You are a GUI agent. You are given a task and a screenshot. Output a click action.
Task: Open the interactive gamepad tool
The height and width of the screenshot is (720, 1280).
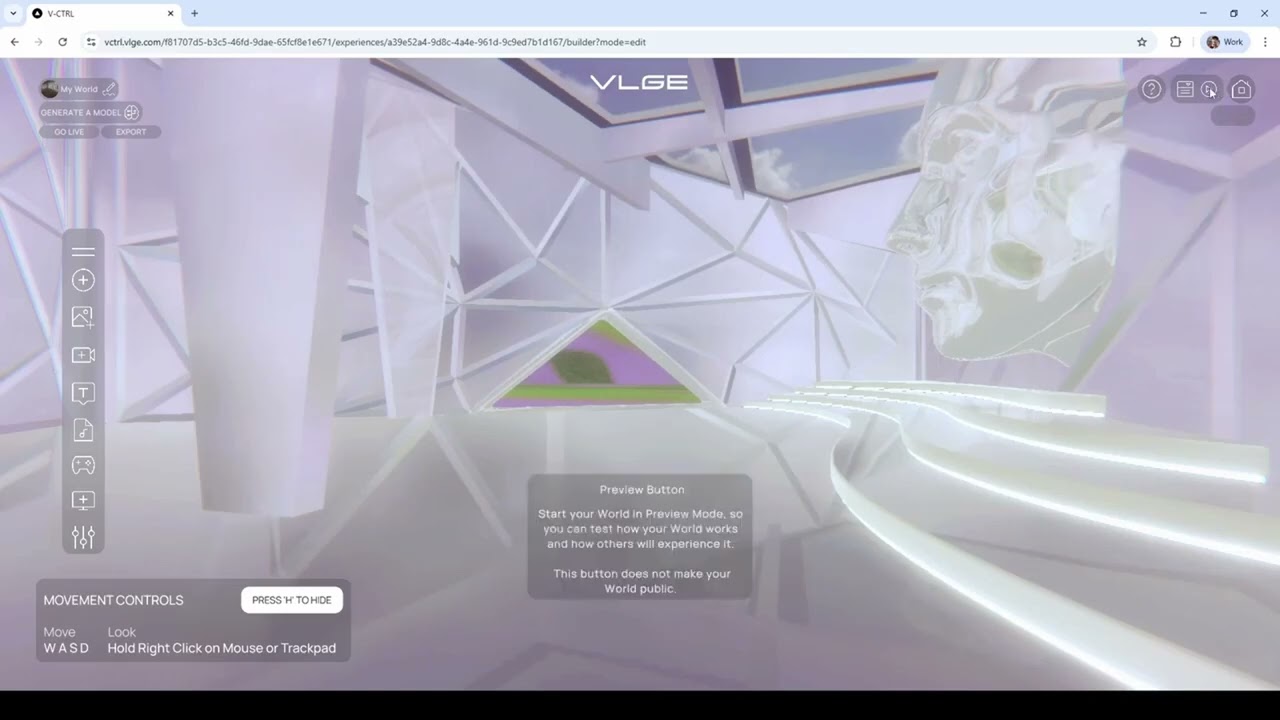[x=83, y=465]
